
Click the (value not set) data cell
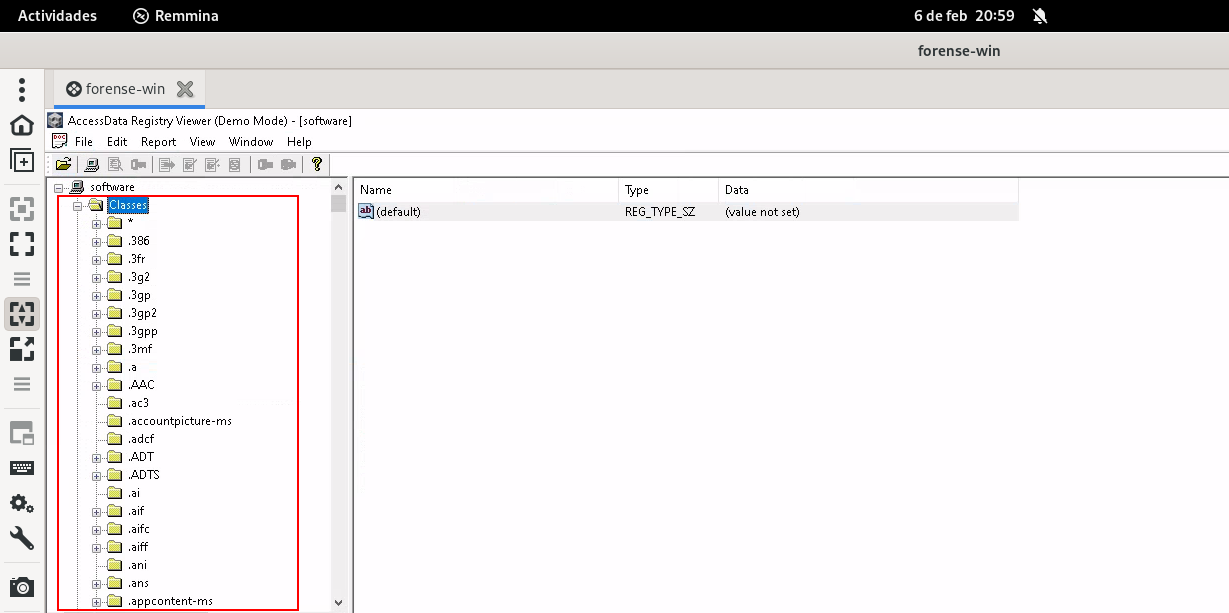tap(762, 212)
